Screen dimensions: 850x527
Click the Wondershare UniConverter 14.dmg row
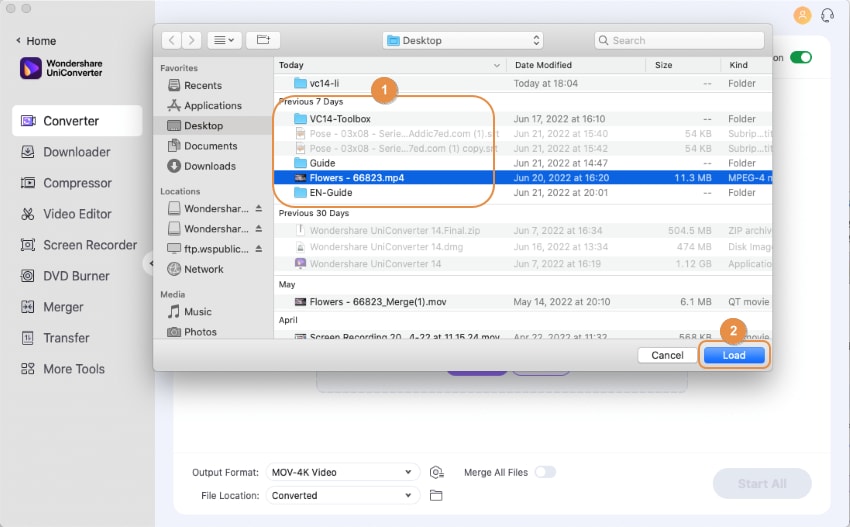523,247
